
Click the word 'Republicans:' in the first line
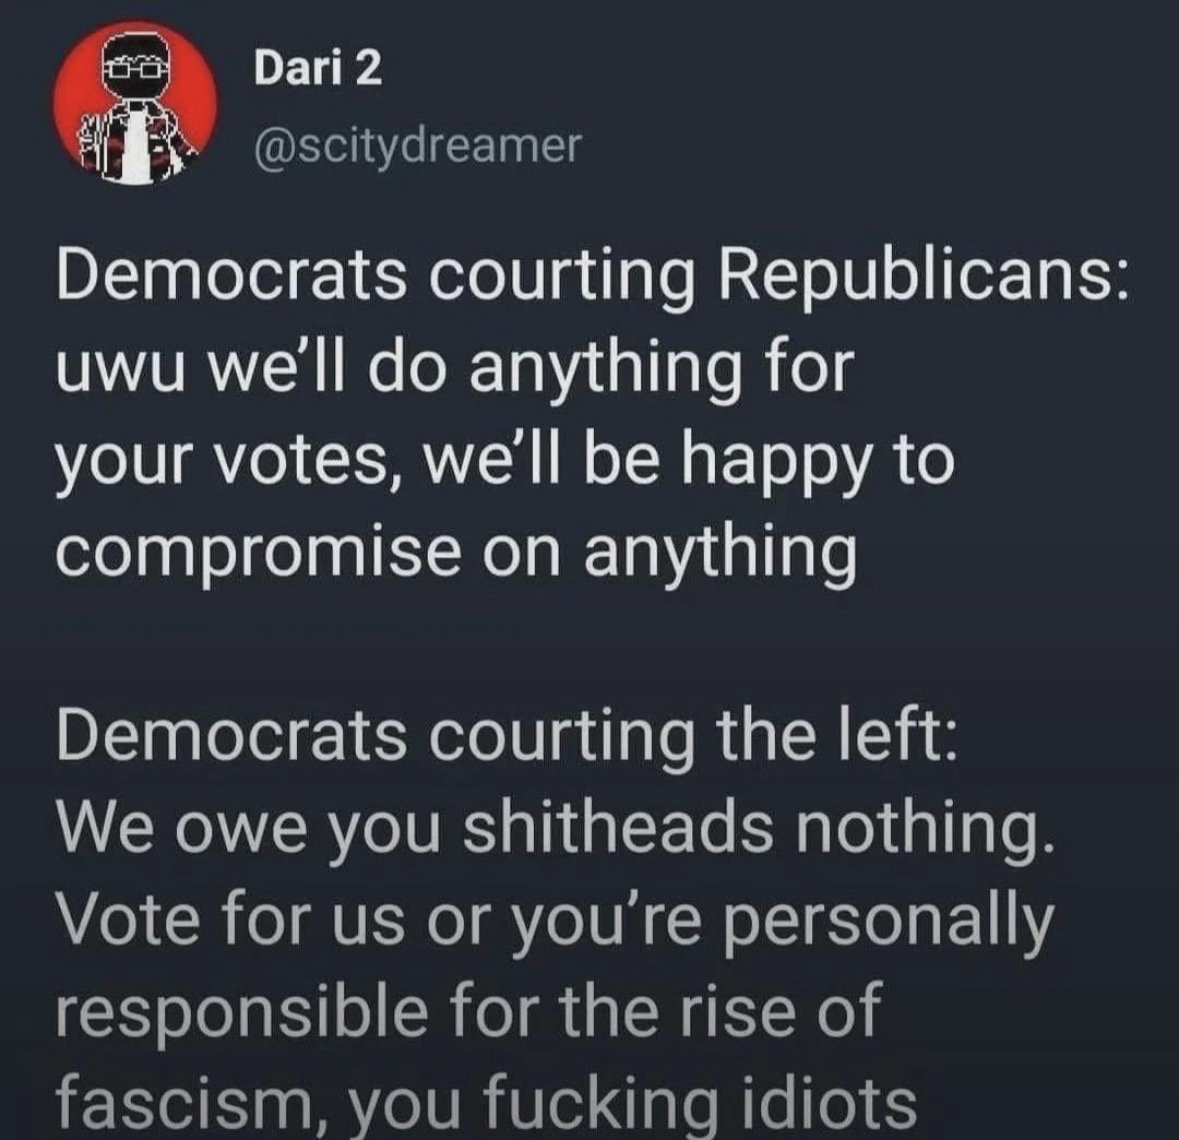coord(923,279)
